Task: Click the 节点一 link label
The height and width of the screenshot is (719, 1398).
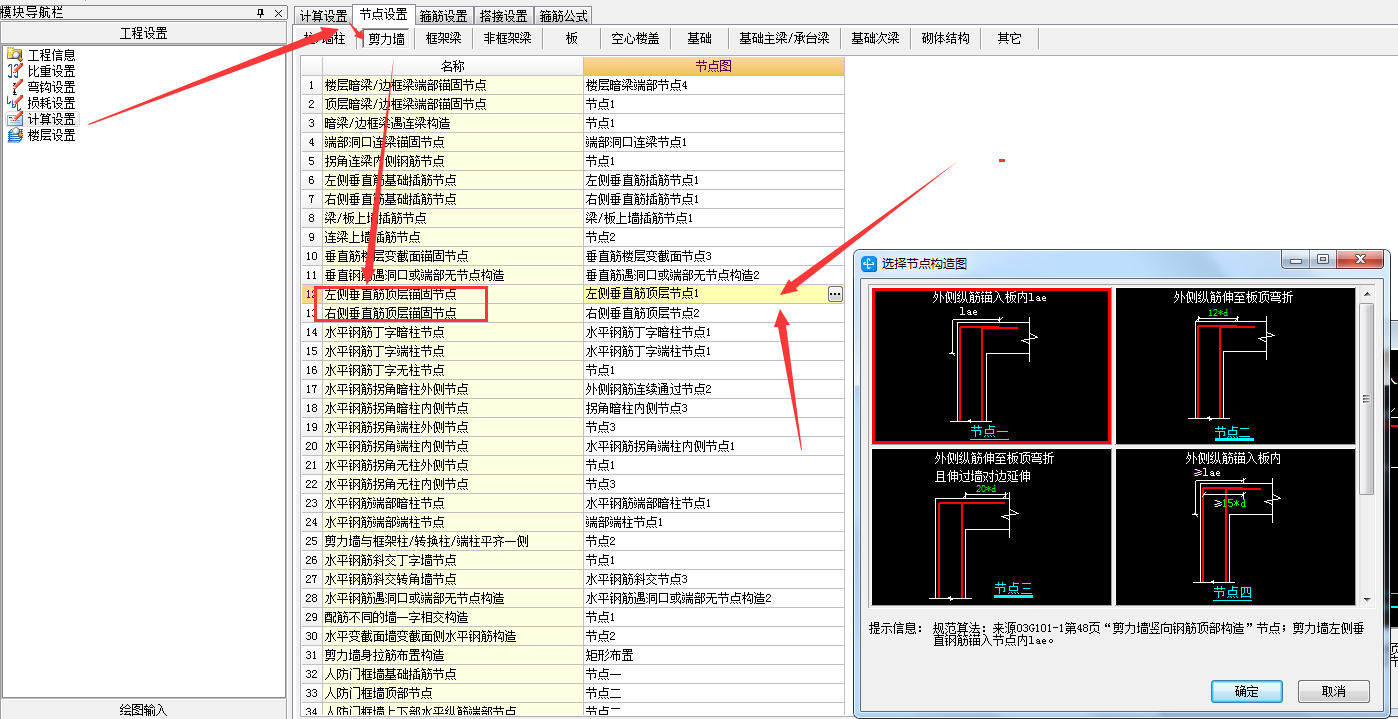Action: click(989, 432)
